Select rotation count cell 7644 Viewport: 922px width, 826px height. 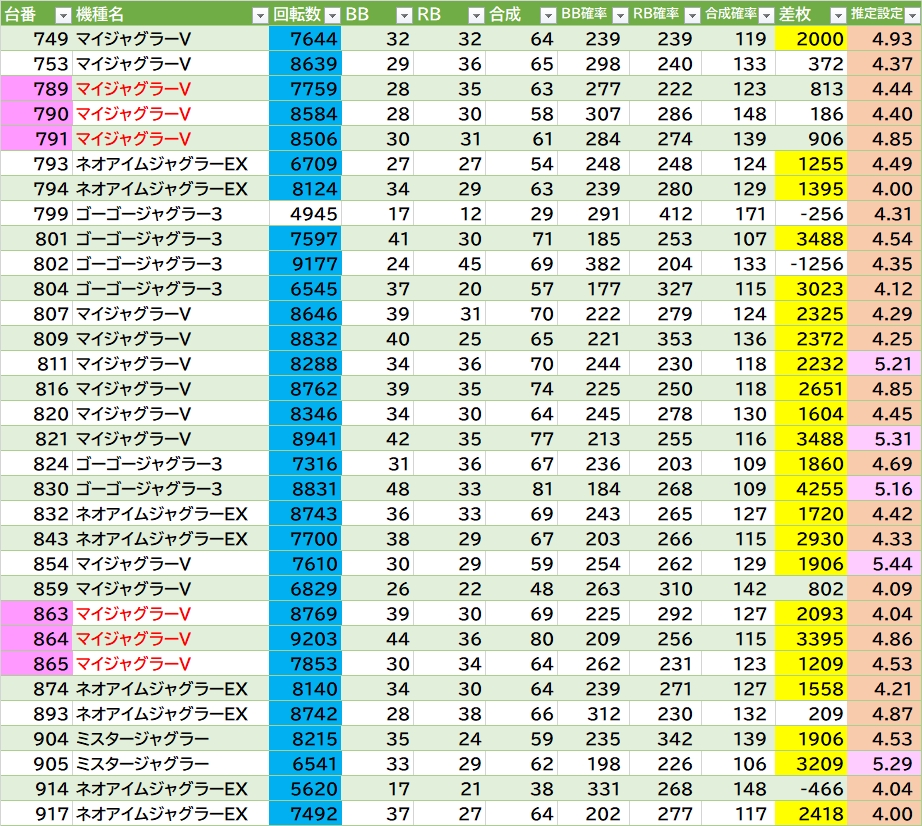click(305, 39)
